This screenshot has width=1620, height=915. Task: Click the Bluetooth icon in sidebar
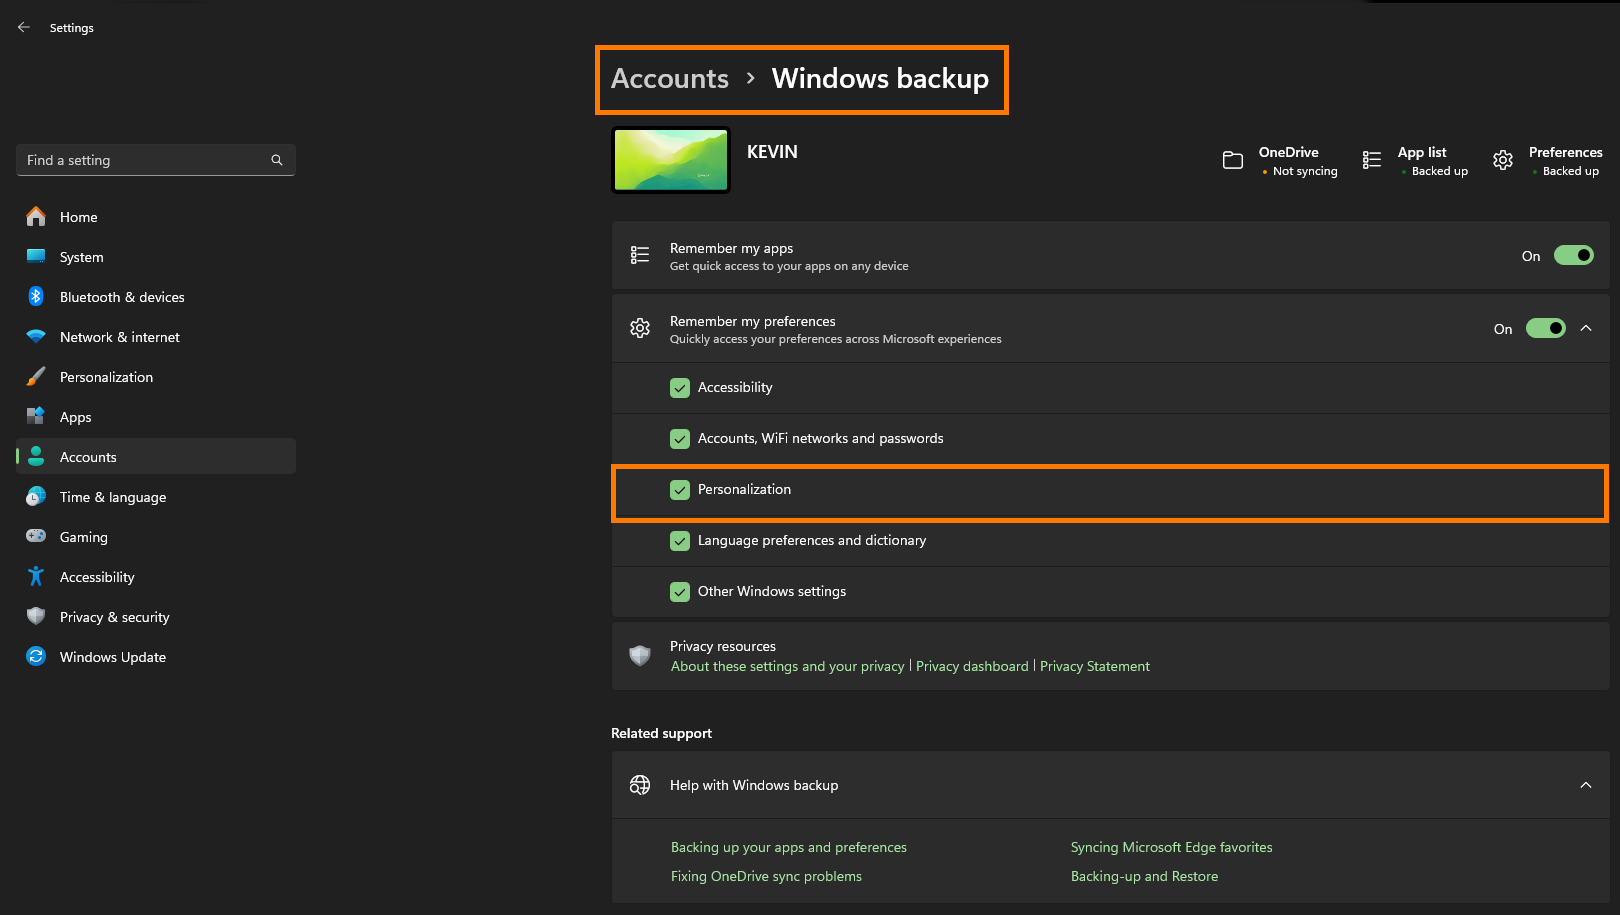point(36,296)
